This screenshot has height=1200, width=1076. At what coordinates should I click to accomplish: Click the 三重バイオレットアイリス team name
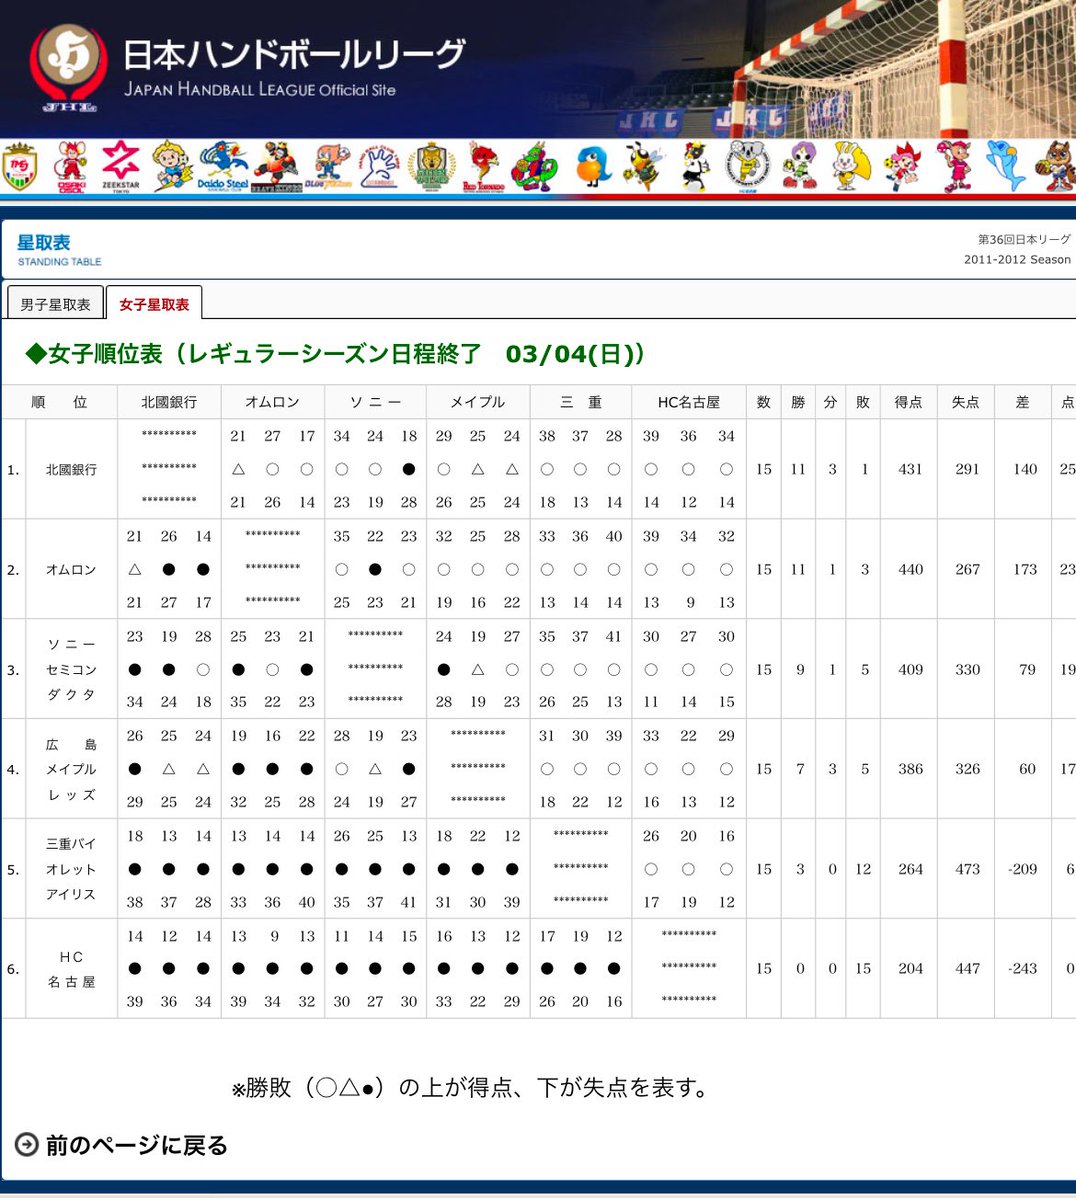pos(71,869)
